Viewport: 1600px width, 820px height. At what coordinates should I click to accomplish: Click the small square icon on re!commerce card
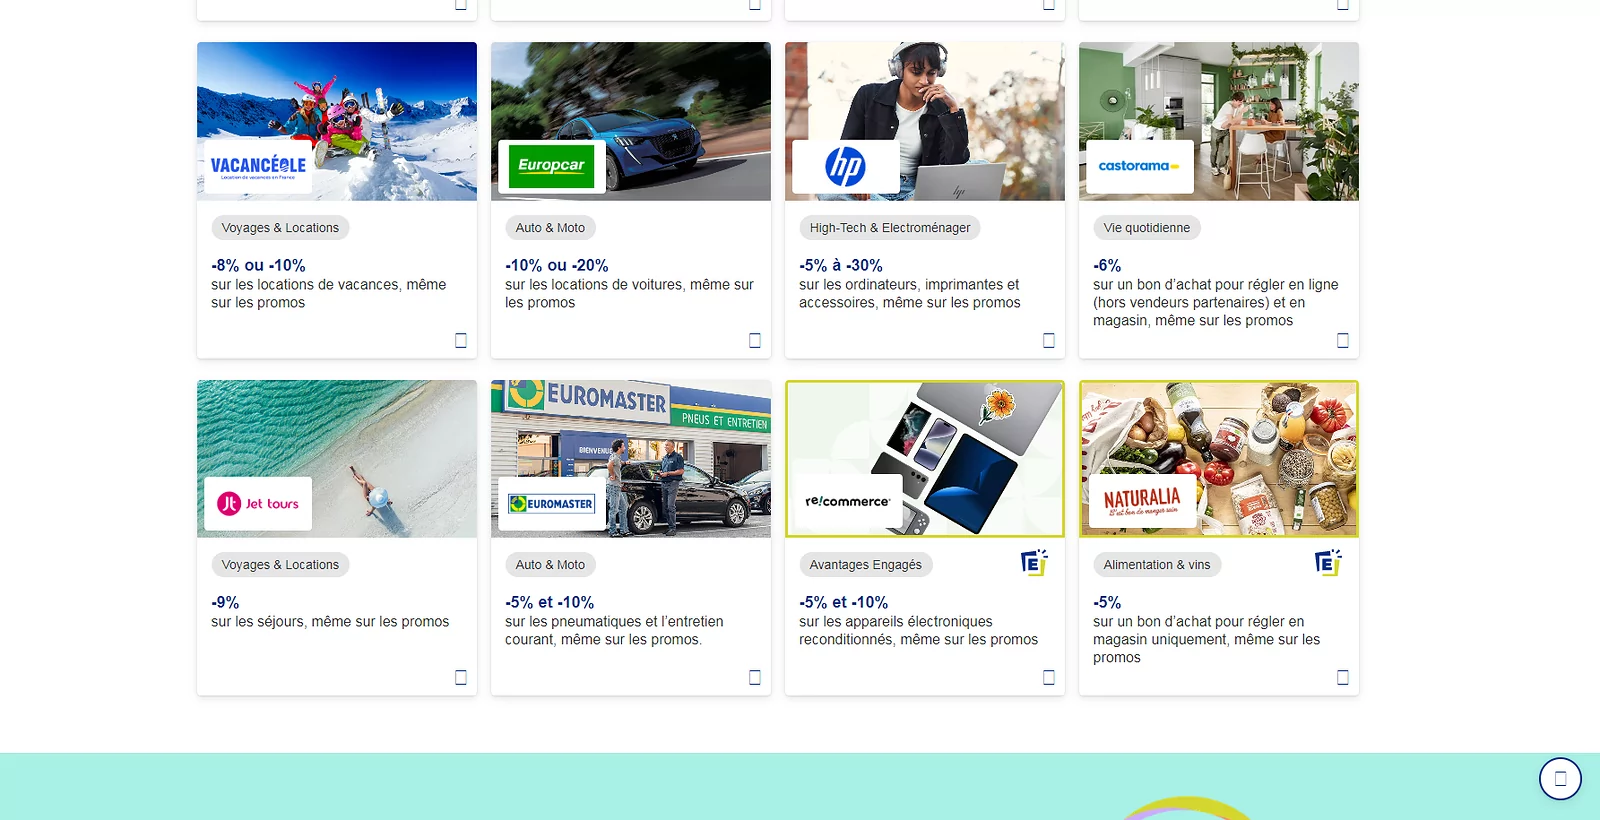click(x=1049, y=677)
